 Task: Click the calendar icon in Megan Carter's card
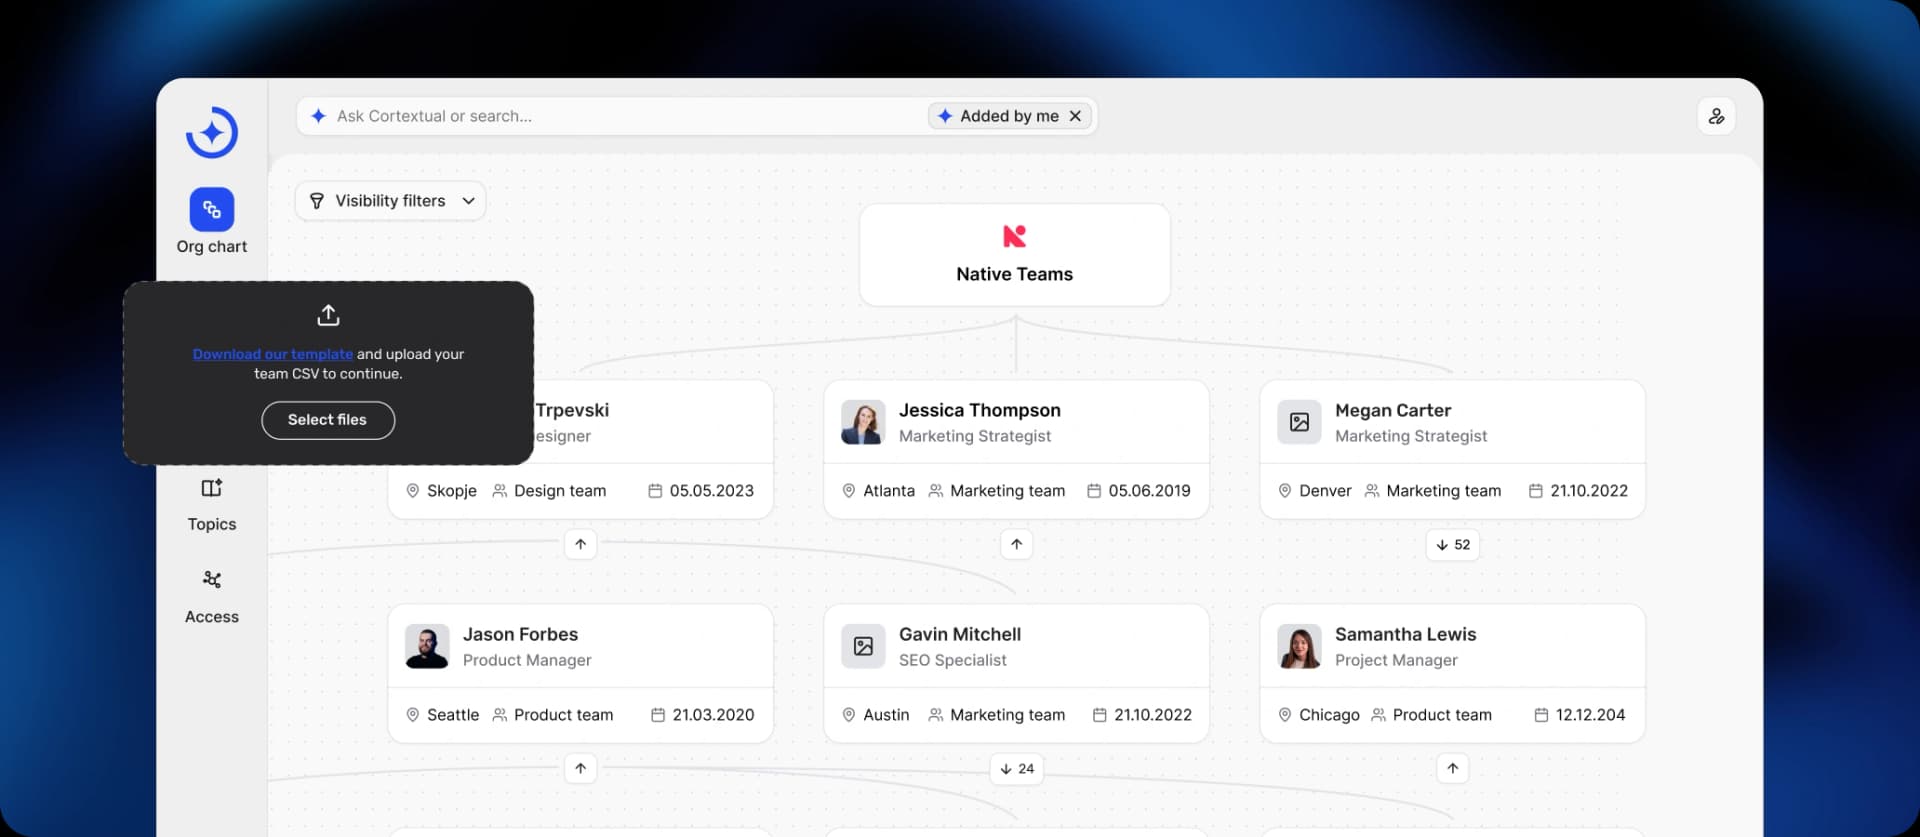[1536, 491]
